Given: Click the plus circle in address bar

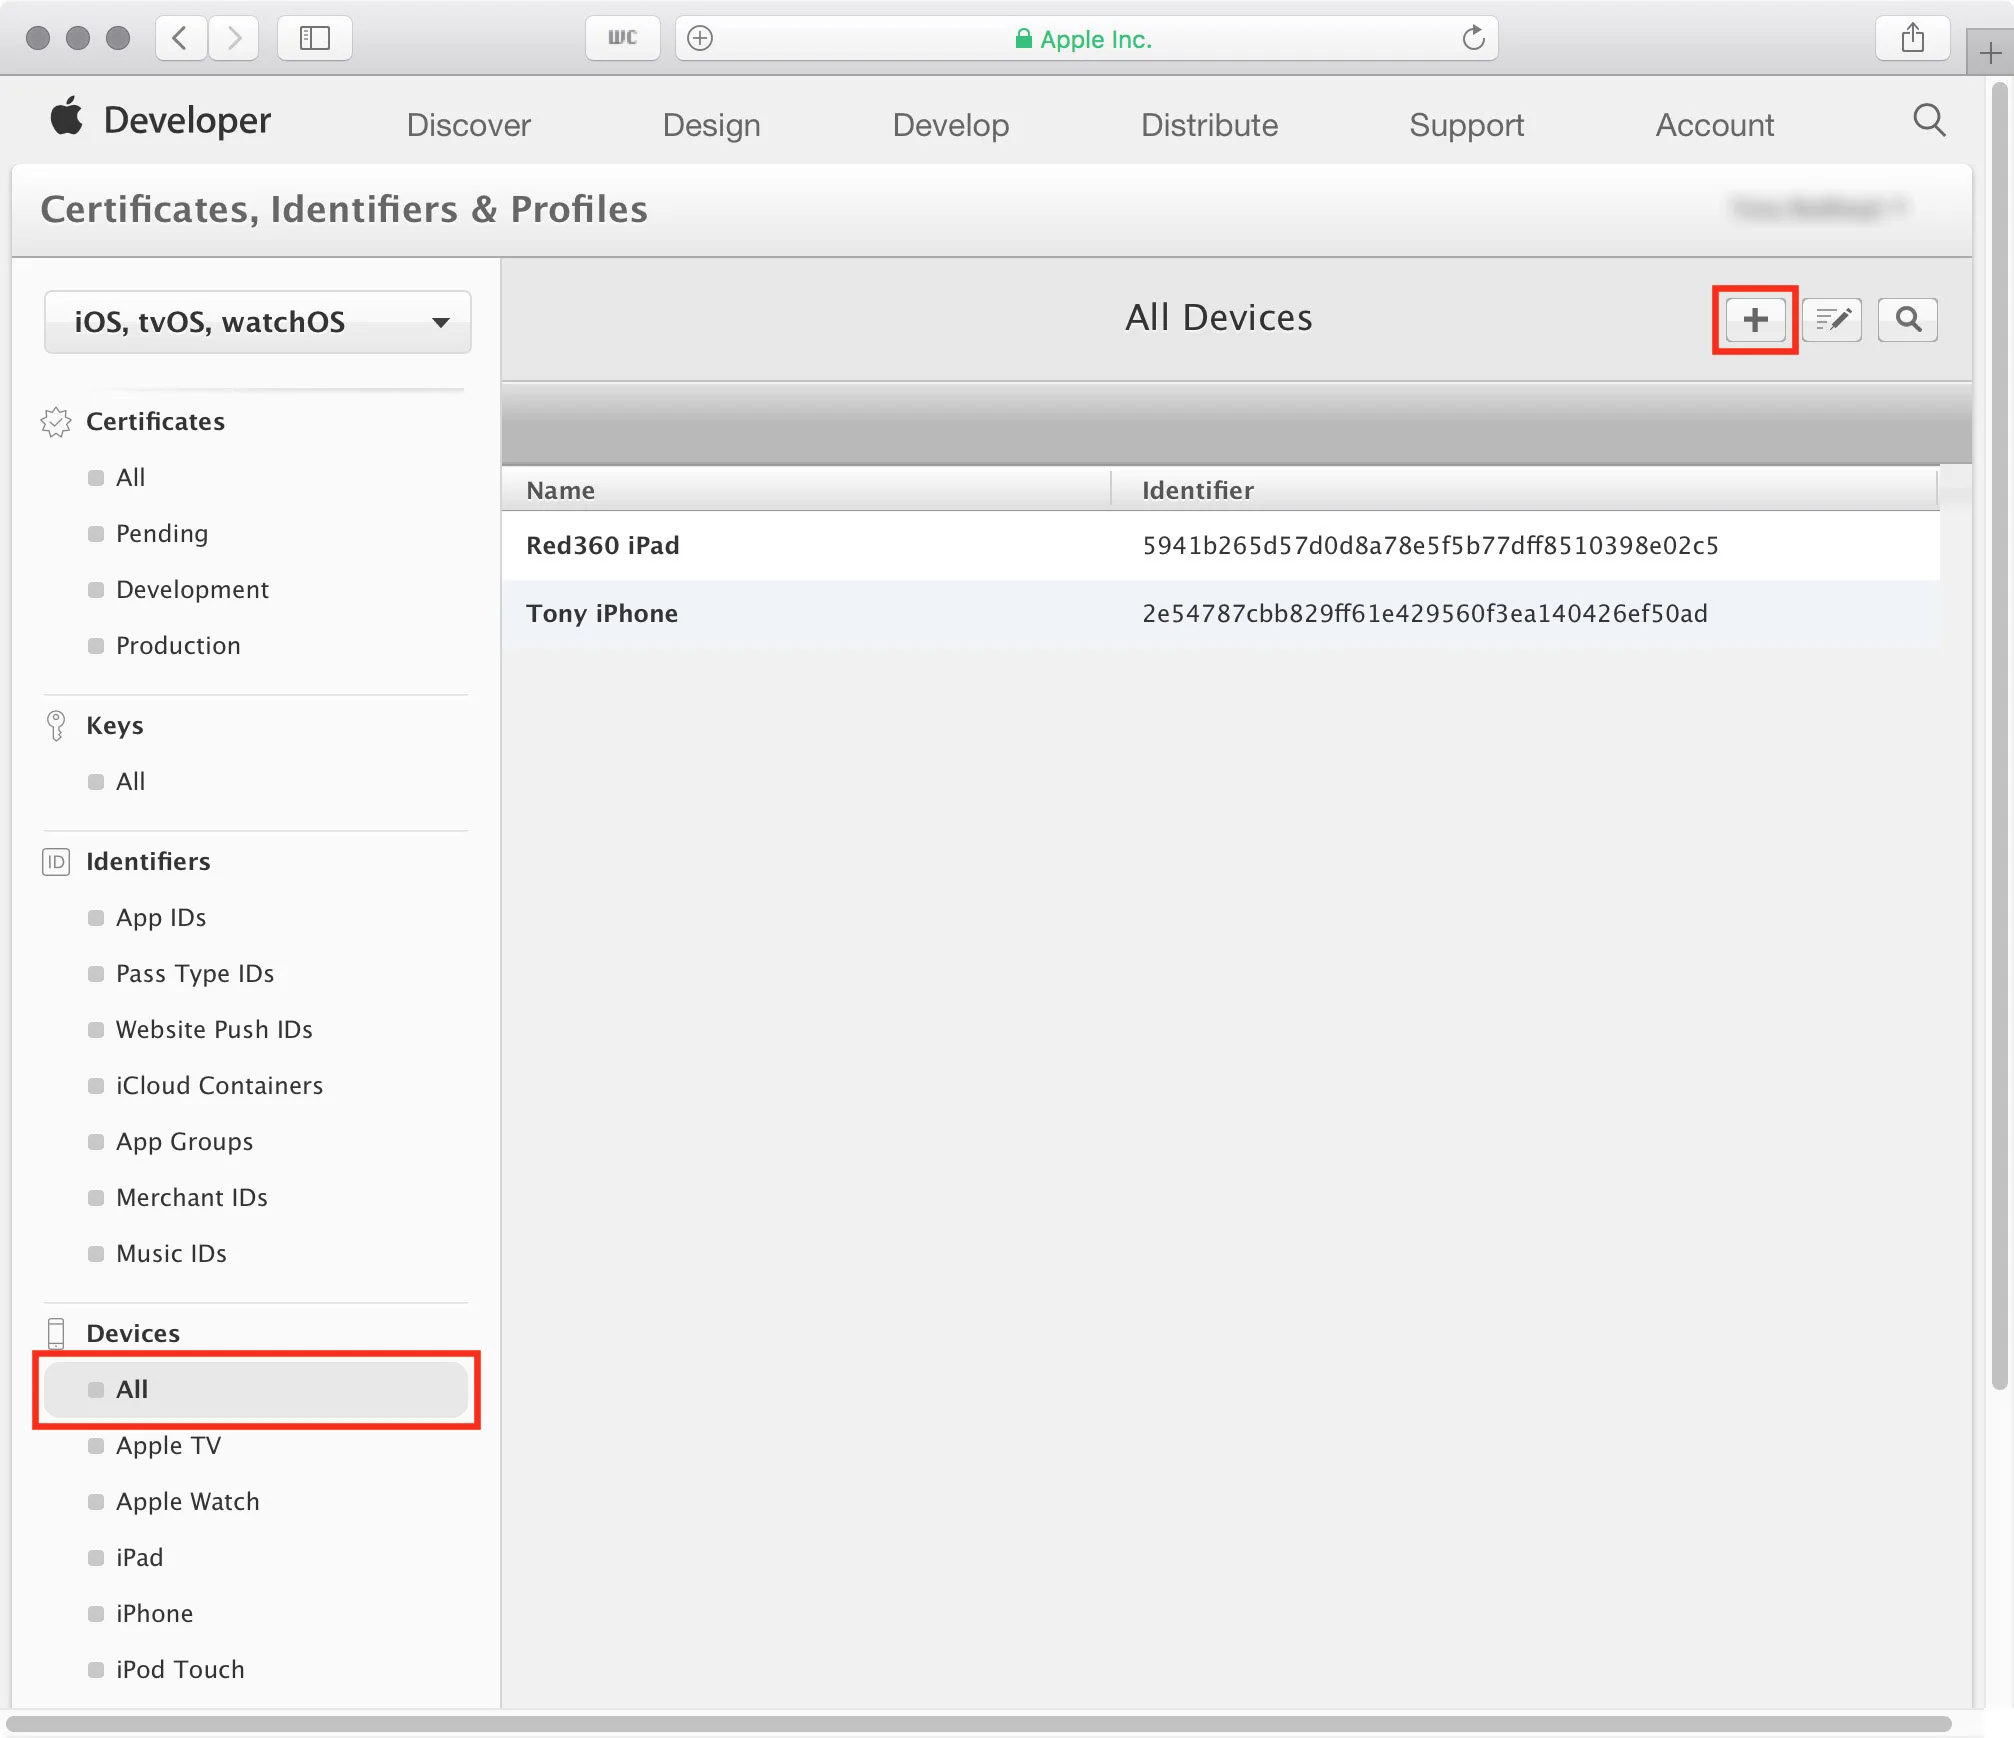Looking at the screenshot, I should point(700,38).
